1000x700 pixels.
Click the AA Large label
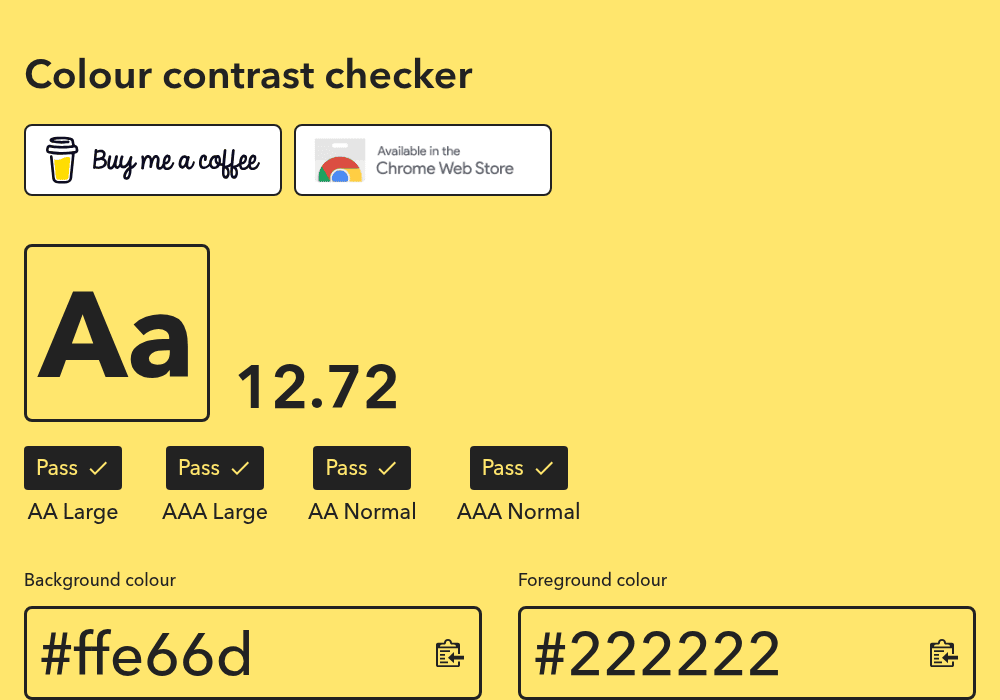(73, 512)
